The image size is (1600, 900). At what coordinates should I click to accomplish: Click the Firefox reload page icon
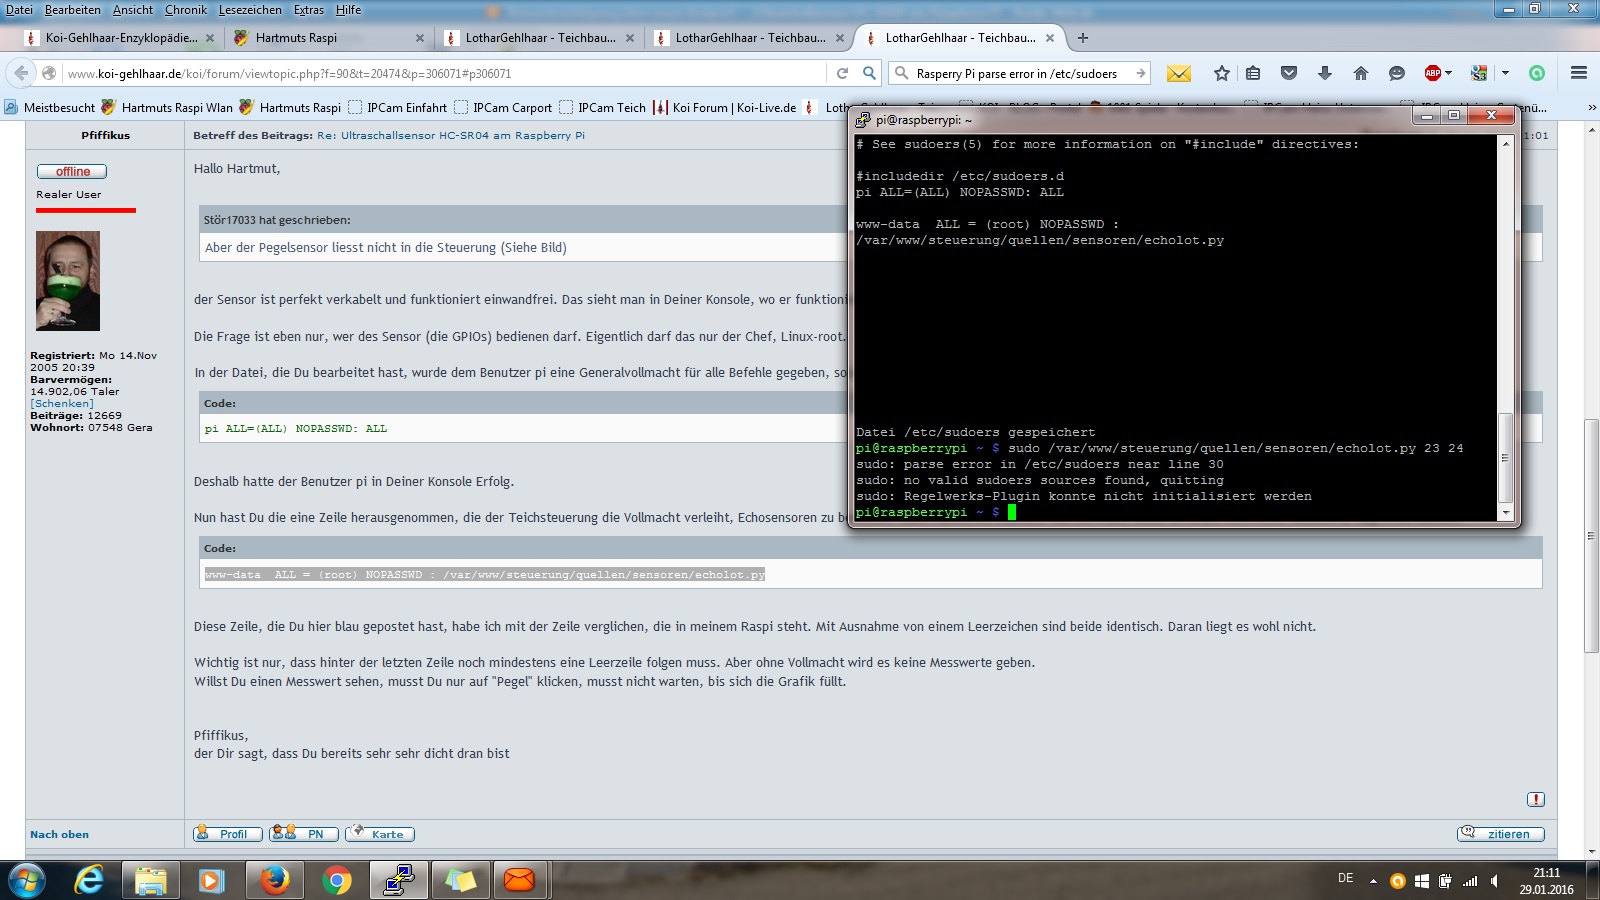pyautogui.click(x=842, y=73)
